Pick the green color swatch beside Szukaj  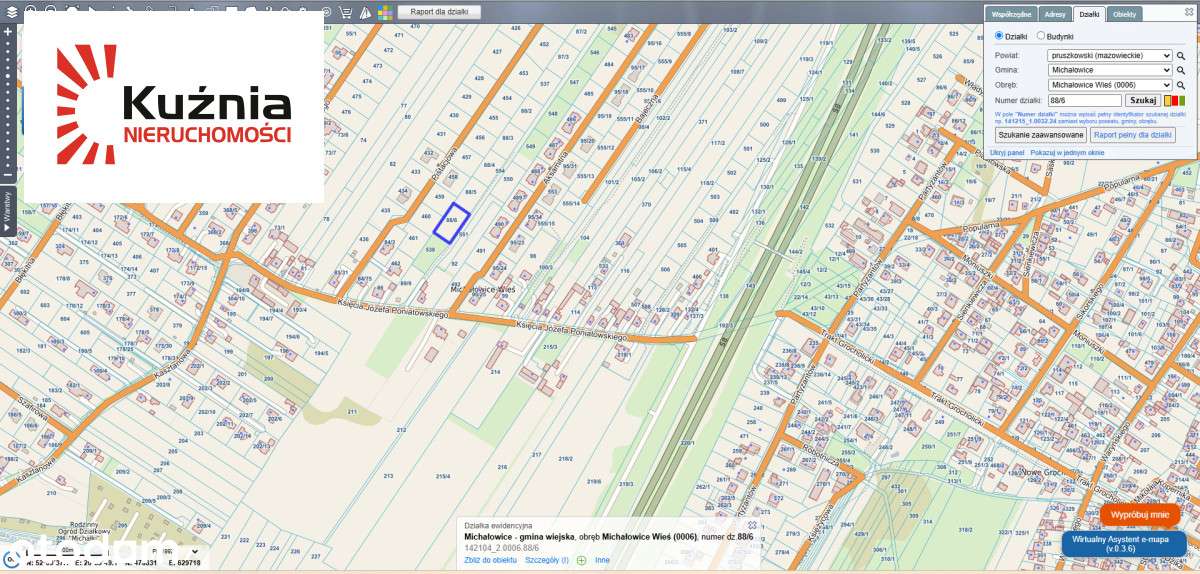tap(1181, 100)
